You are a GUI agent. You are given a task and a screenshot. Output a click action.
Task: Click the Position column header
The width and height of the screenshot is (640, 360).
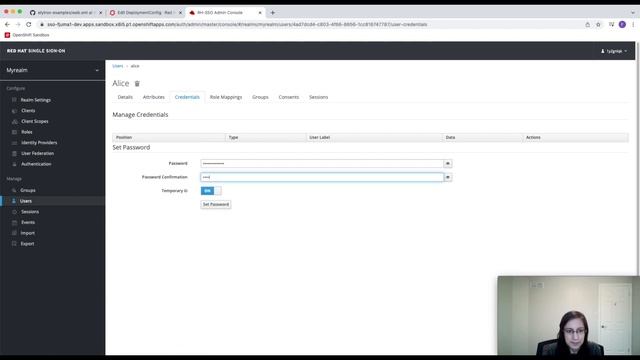click(169, 138)
